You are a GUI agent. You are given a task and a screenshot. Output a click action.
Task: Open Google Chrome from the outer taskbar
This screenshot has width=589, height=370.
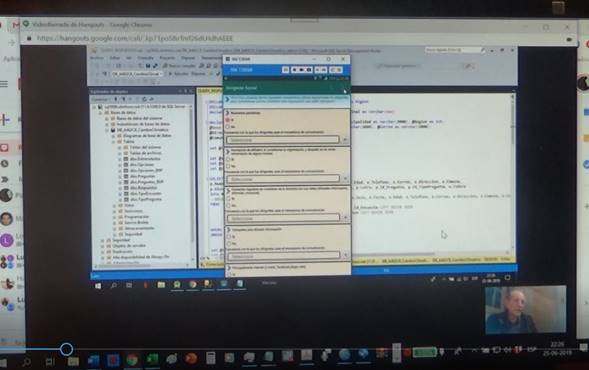(132, 359)
